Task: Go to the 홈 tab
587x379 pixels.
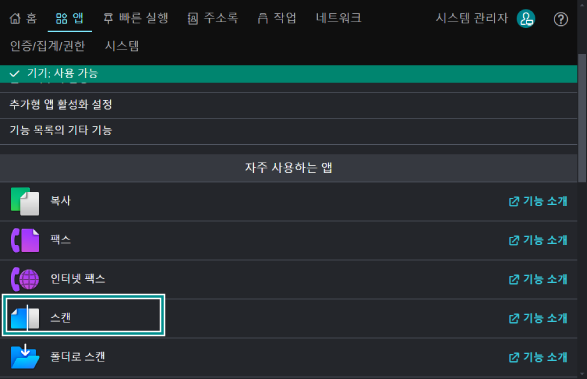Action: [23, 18]
